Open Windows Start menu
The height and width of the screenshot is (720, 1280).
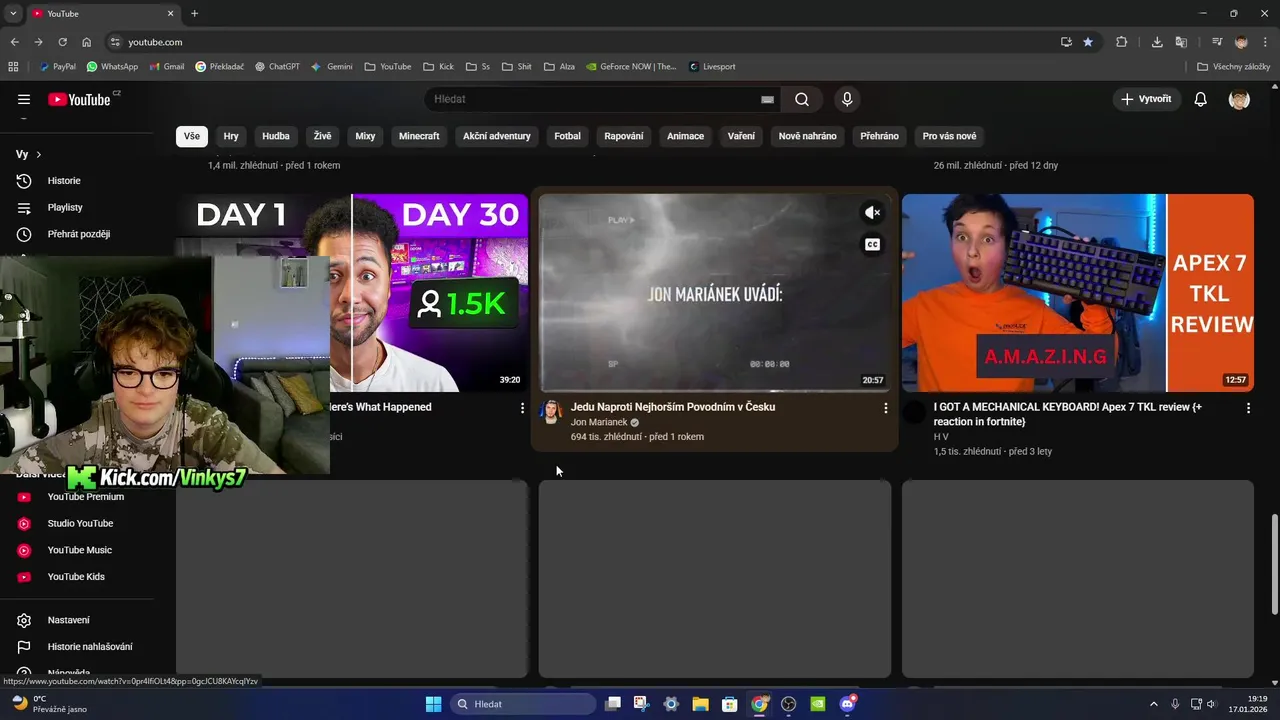433,704
